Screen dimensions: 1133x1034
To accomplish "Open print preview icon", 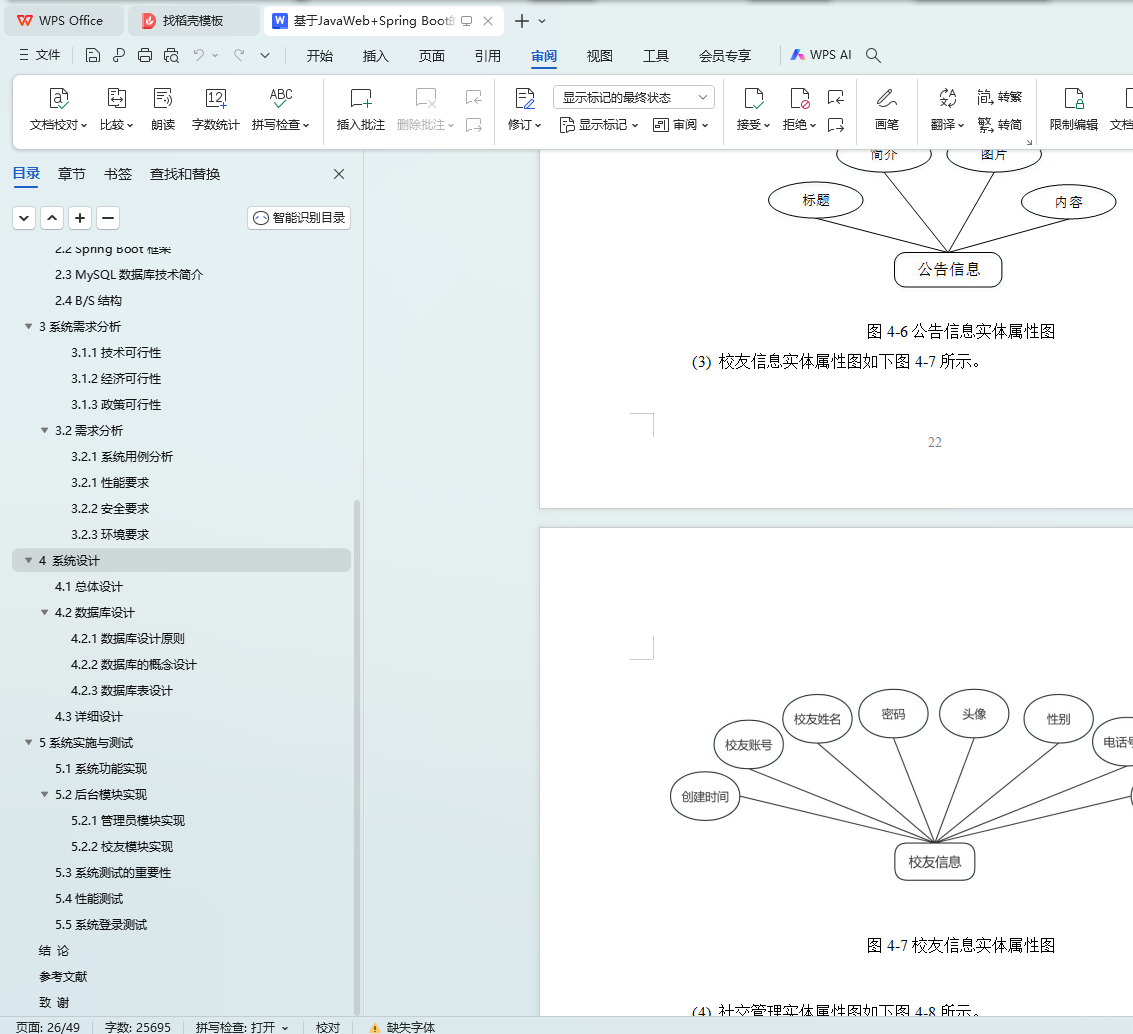I will click(171, 55).
